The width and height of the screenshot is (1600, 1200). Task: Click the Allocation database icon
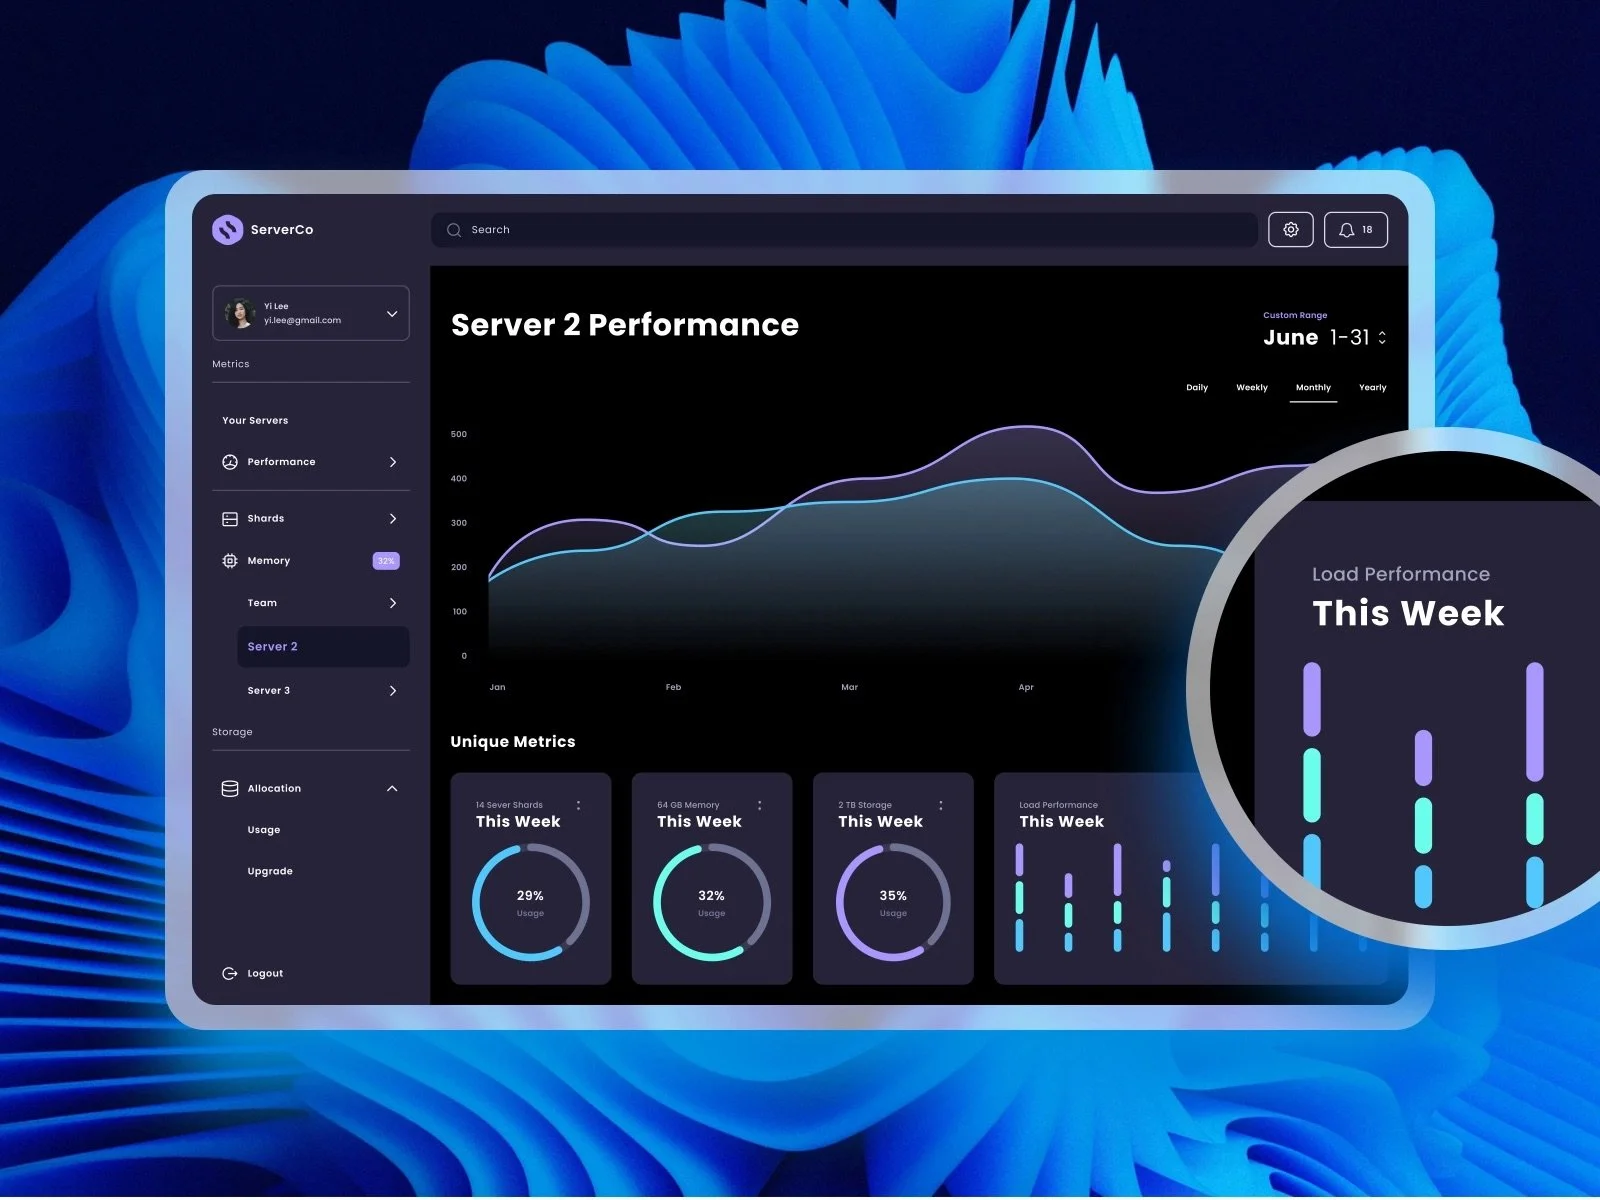pos(230,788)
